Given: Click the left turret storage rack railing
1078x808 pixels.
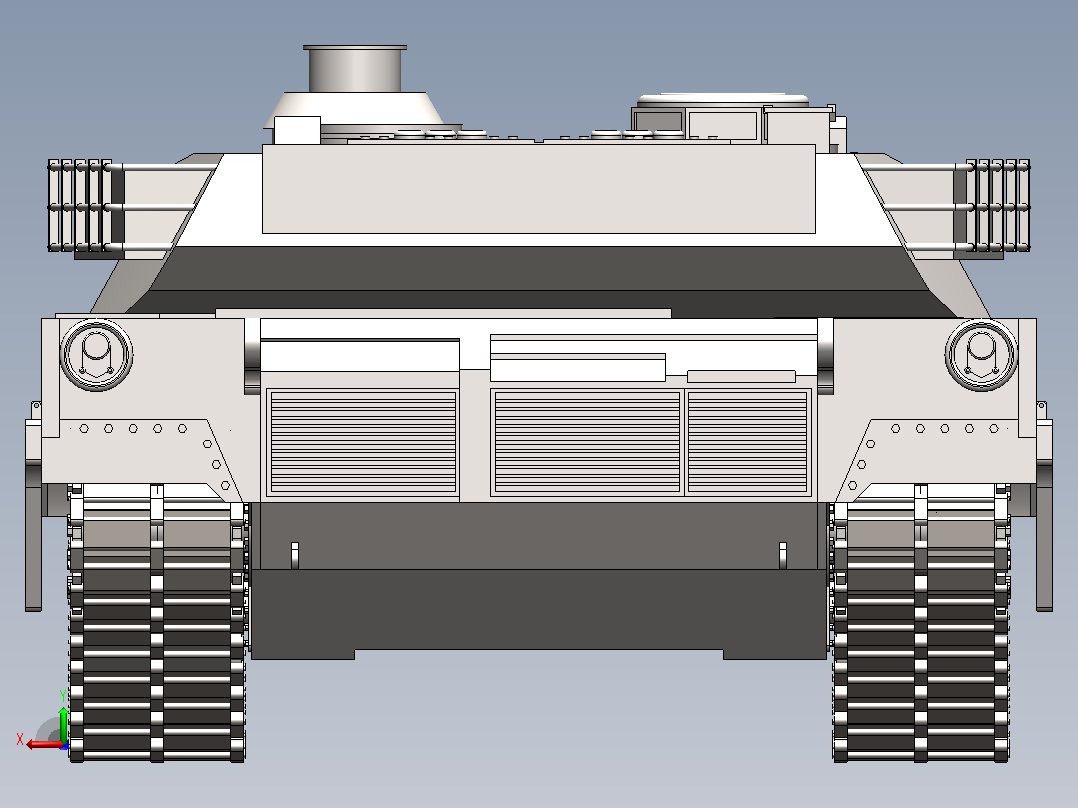Looking at the screenshot, I should [86, 206].
